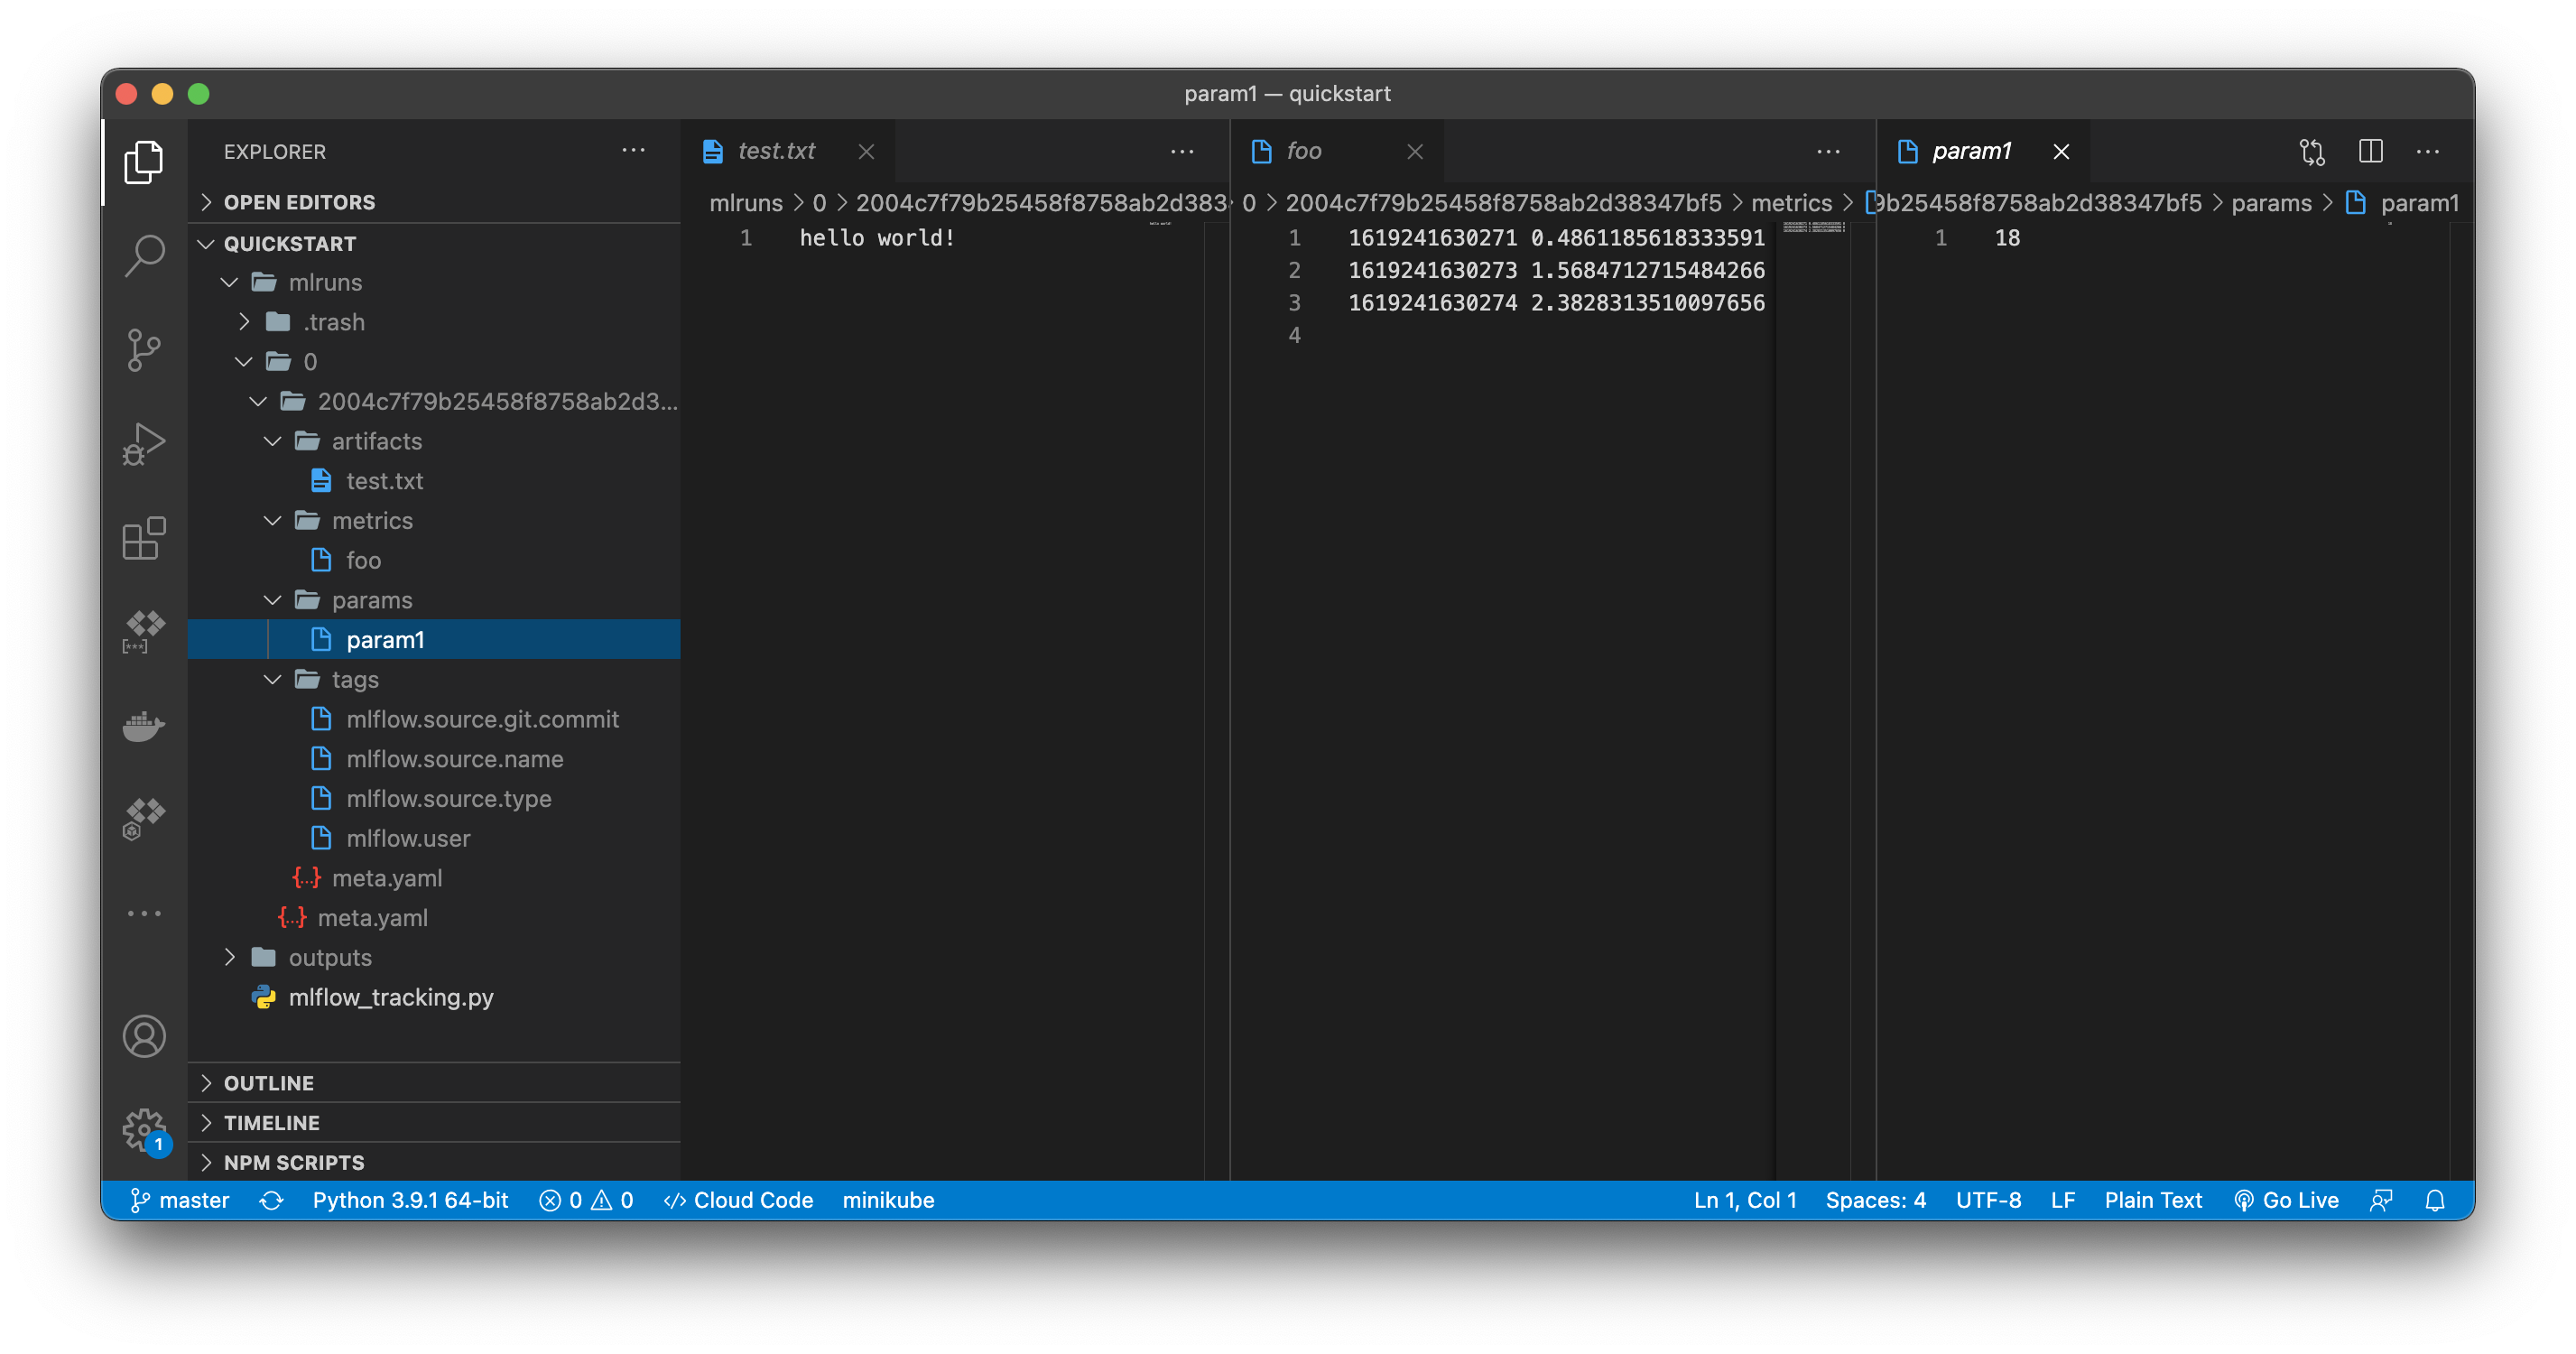The height and width of the screenshot is (1354, 2576).
Task: Open Run and Debug view
Action: click(x=144, y=444)
